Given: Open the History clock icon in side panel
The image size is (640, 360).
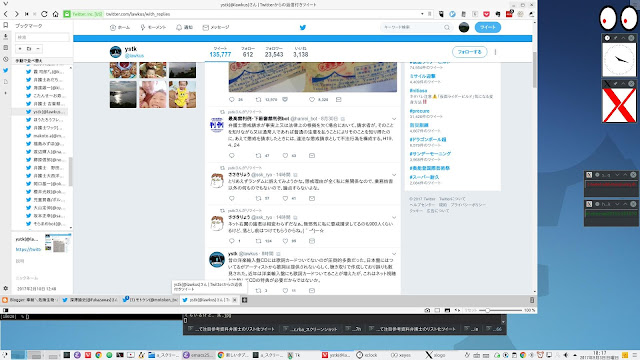Looking at the screenshot, I should pyautogui.click(x=6, y=59).
